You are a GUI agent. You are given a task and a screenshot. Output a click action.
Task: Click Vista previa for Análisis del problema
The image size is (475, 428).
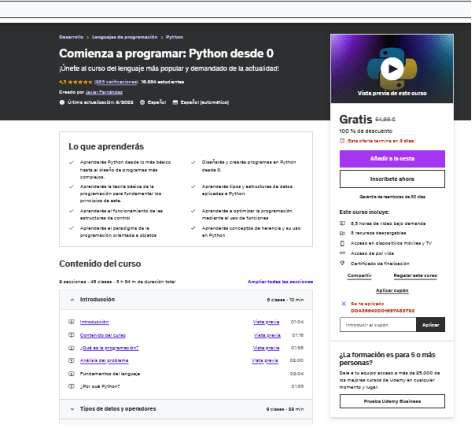(x=265, y=361)
